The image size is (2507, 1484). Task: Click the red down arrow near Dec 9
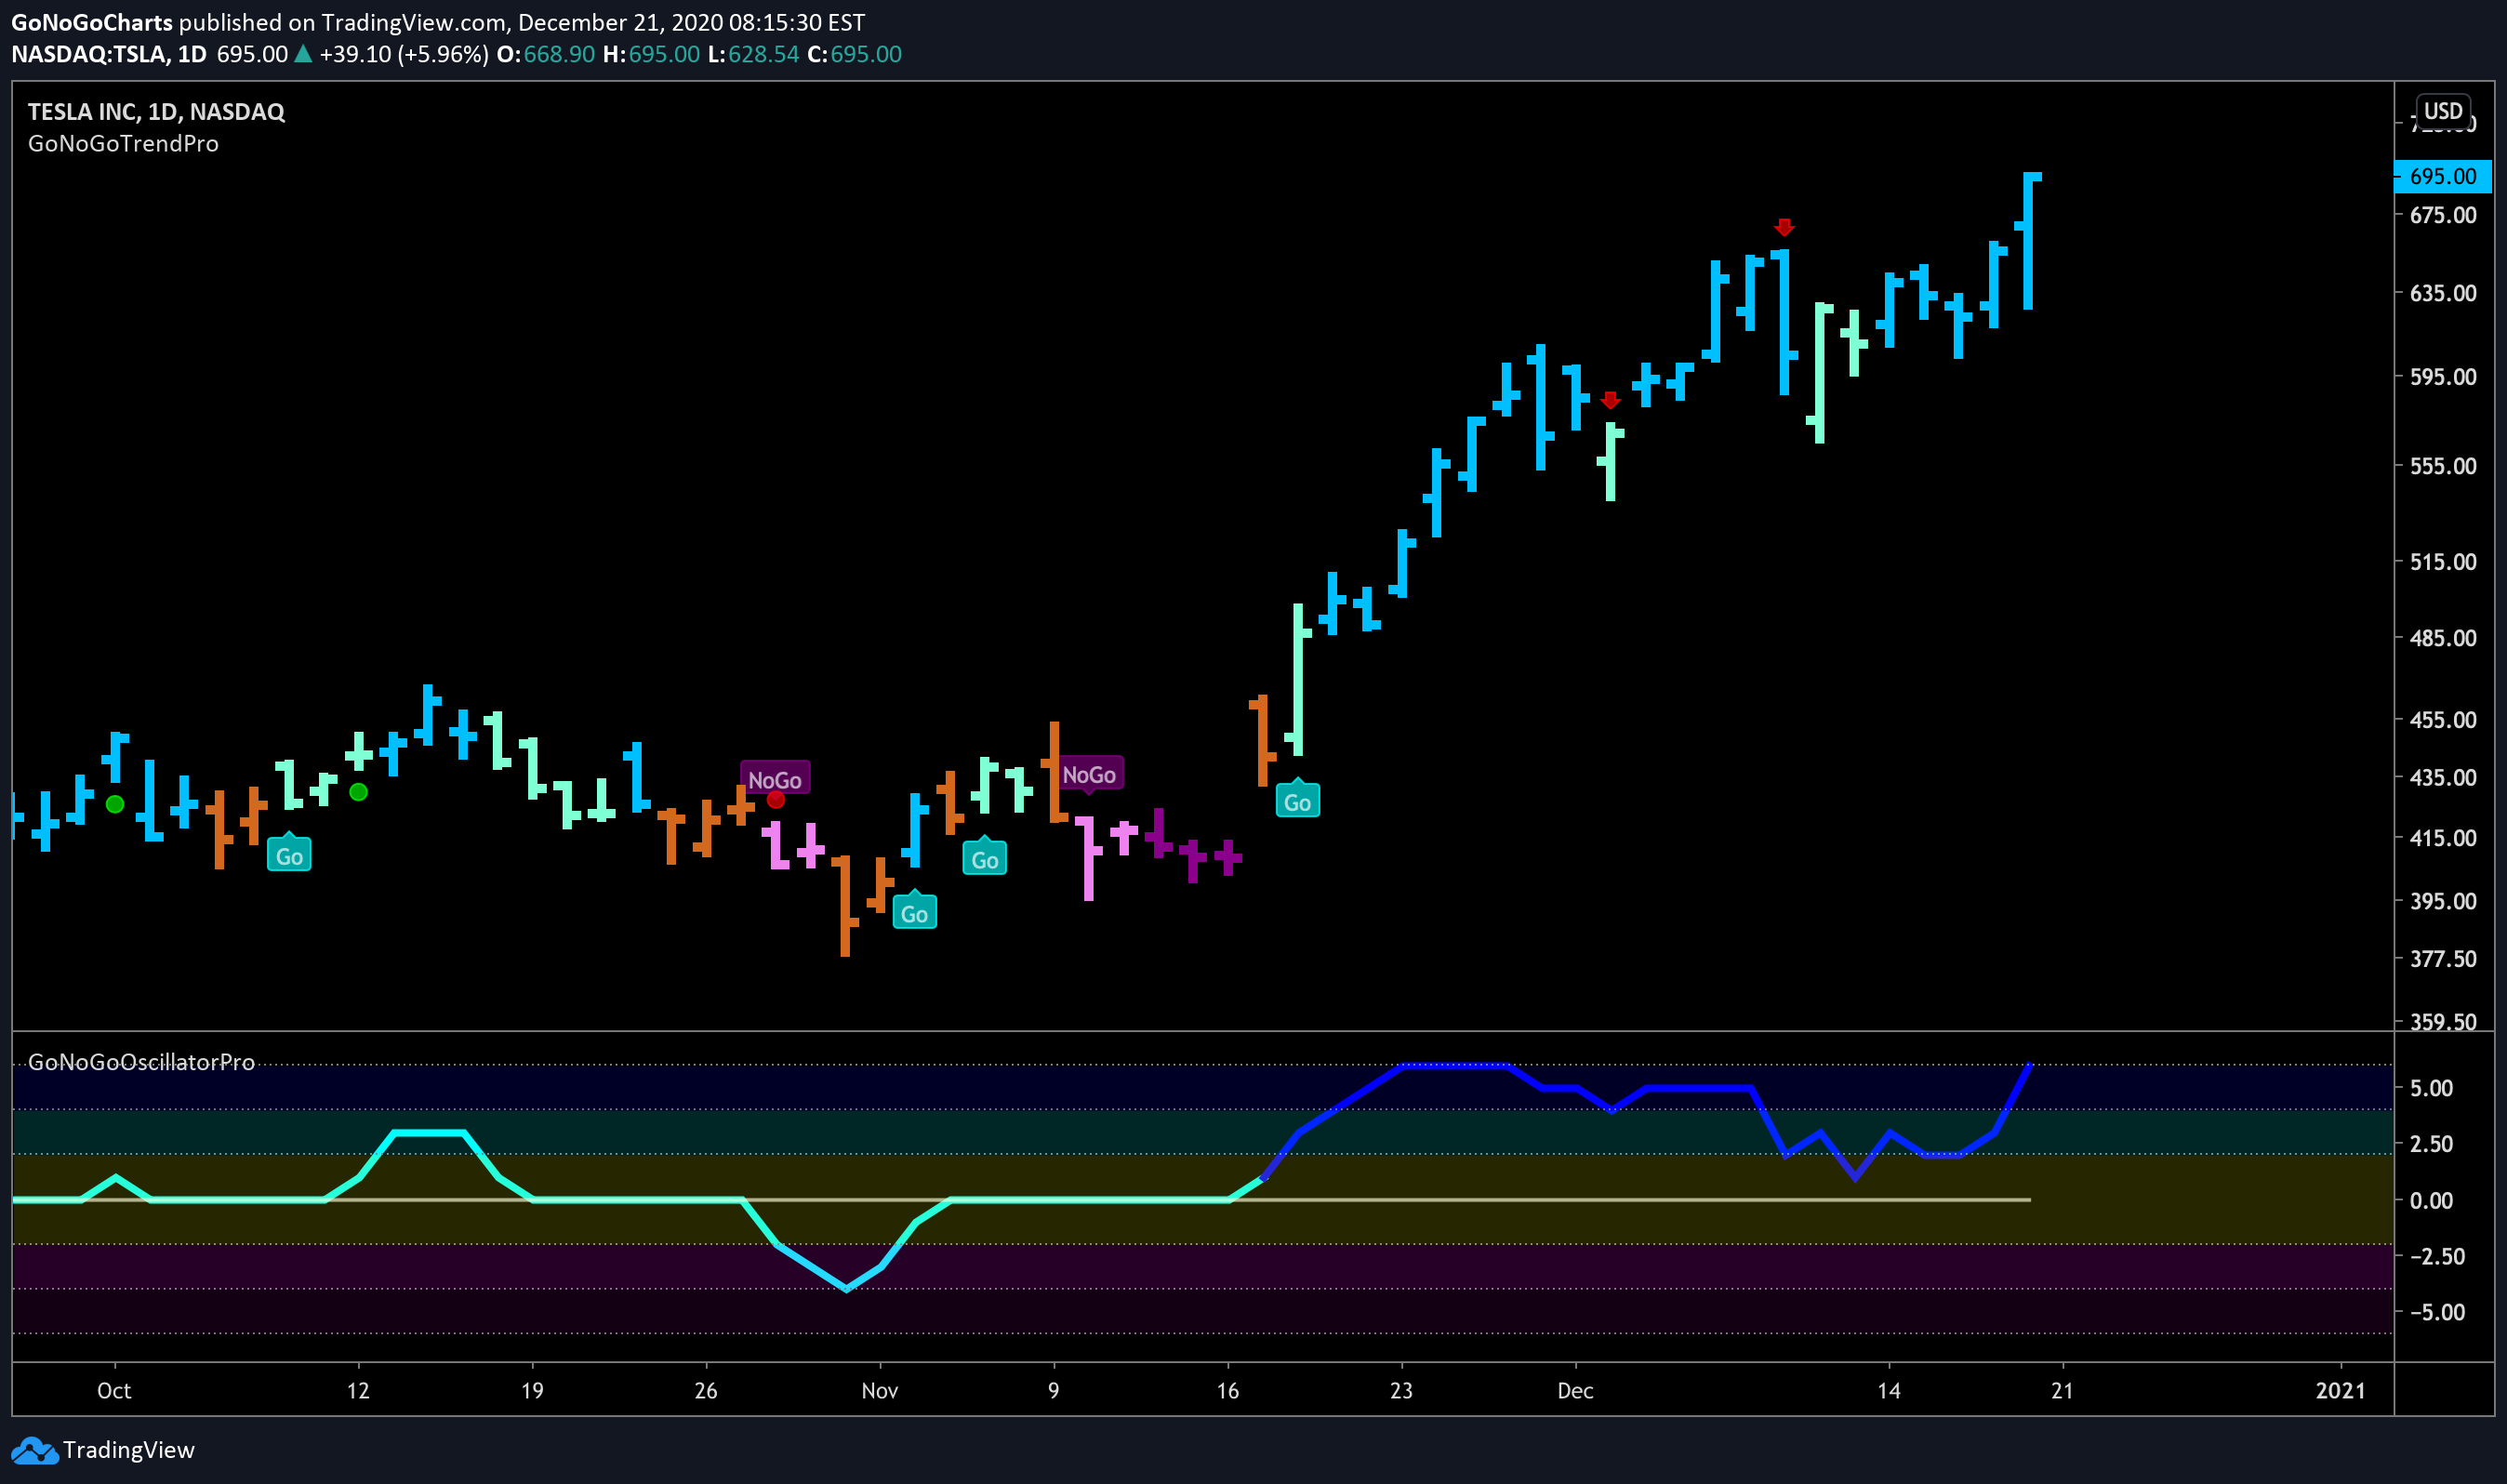point(1784,227)
